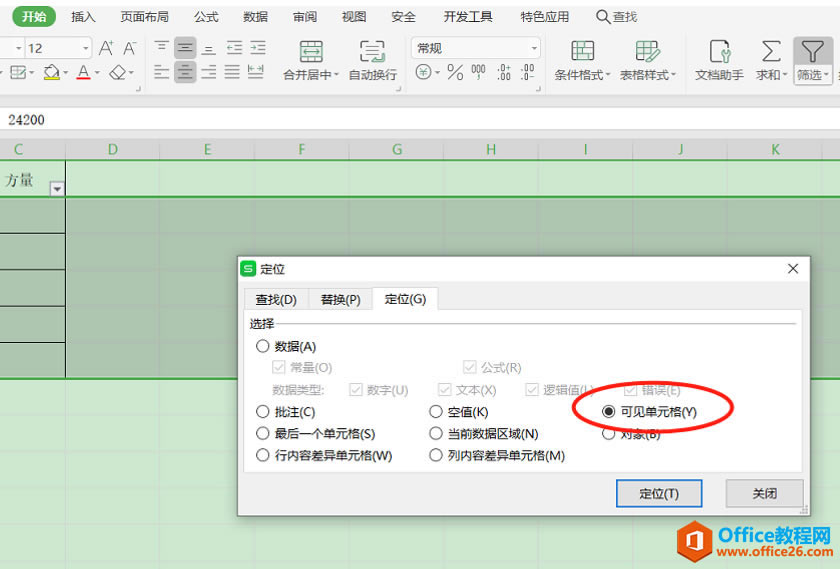
Task: Click fill color bucket icon
Action: tap(51, 72)
